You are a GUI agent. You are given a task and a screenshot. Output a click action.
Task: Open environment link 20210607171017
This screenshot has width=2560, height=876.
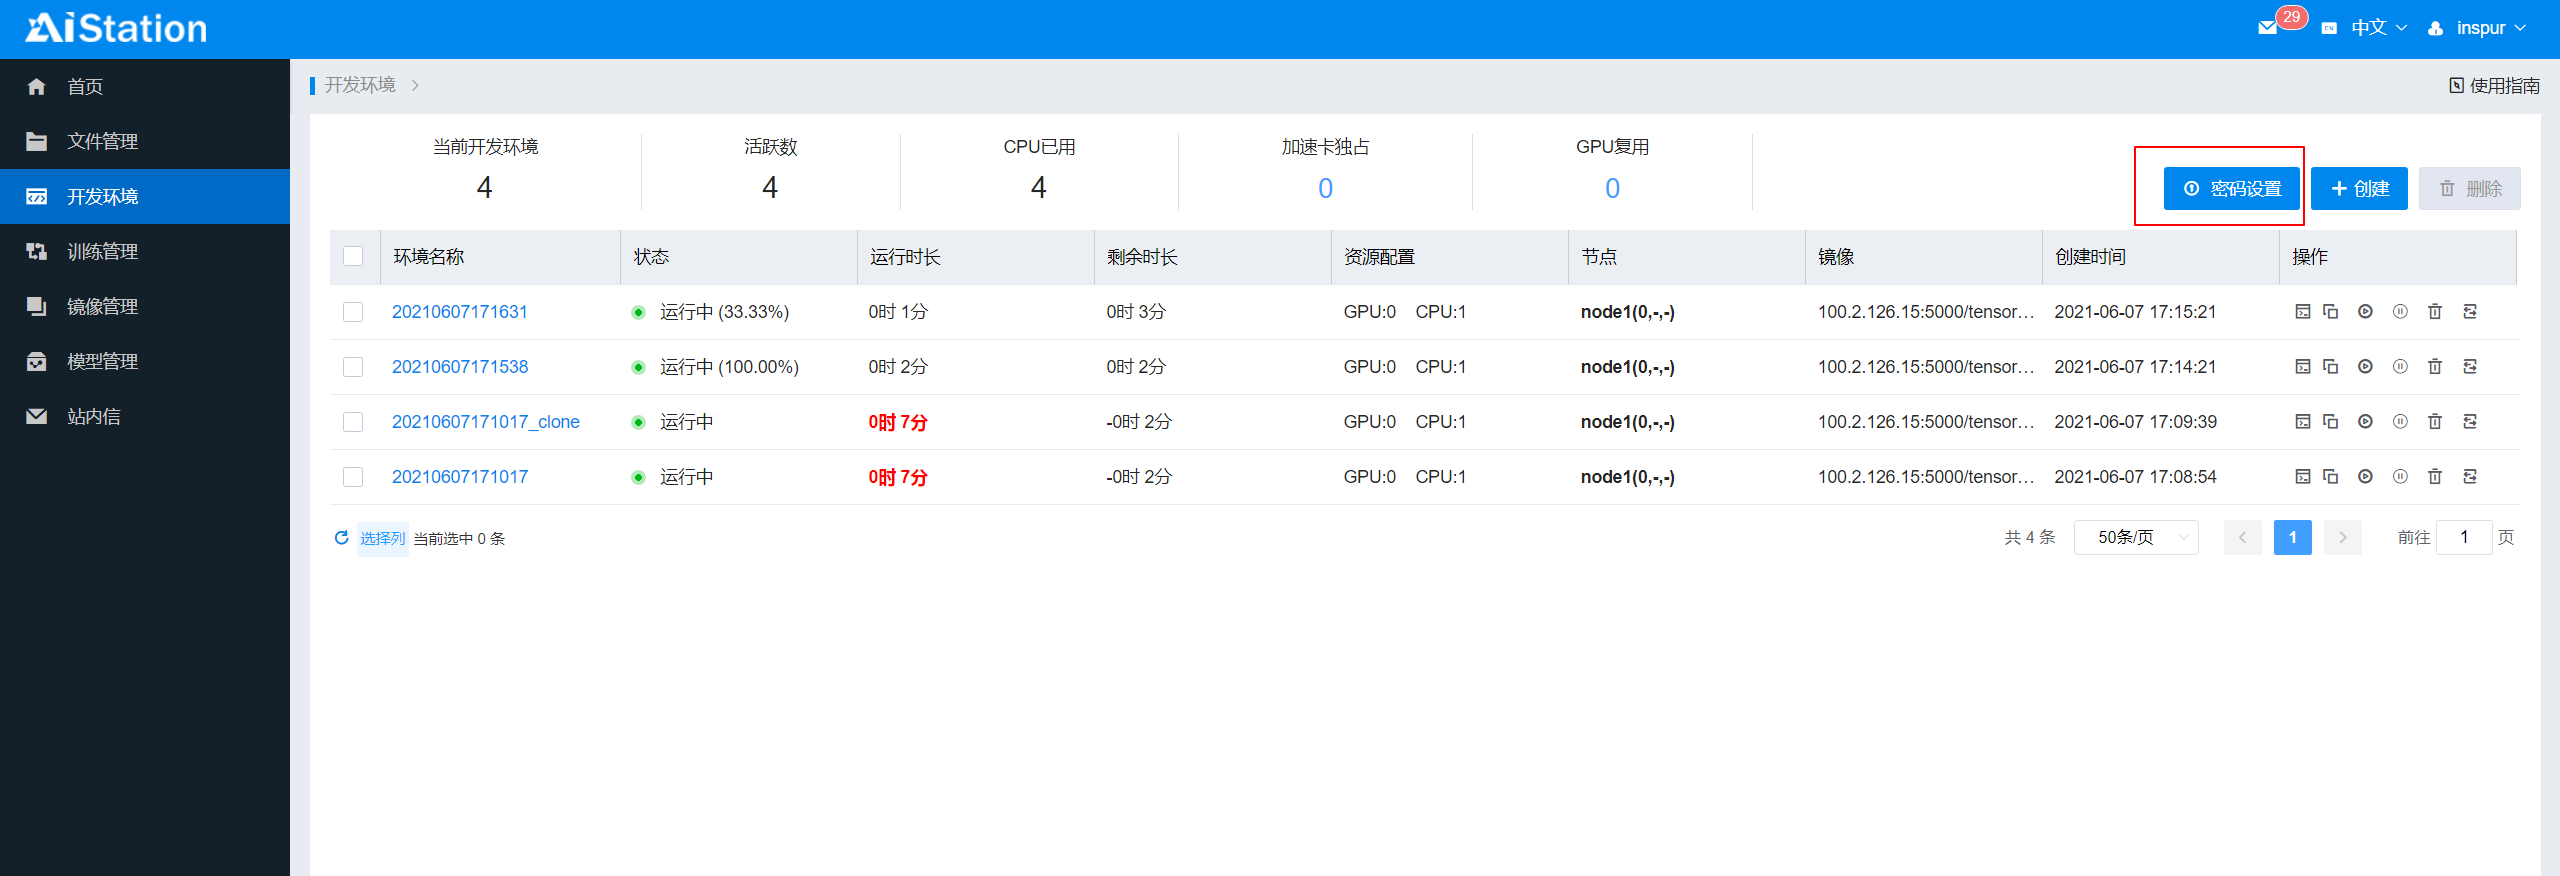pos(460,477)
